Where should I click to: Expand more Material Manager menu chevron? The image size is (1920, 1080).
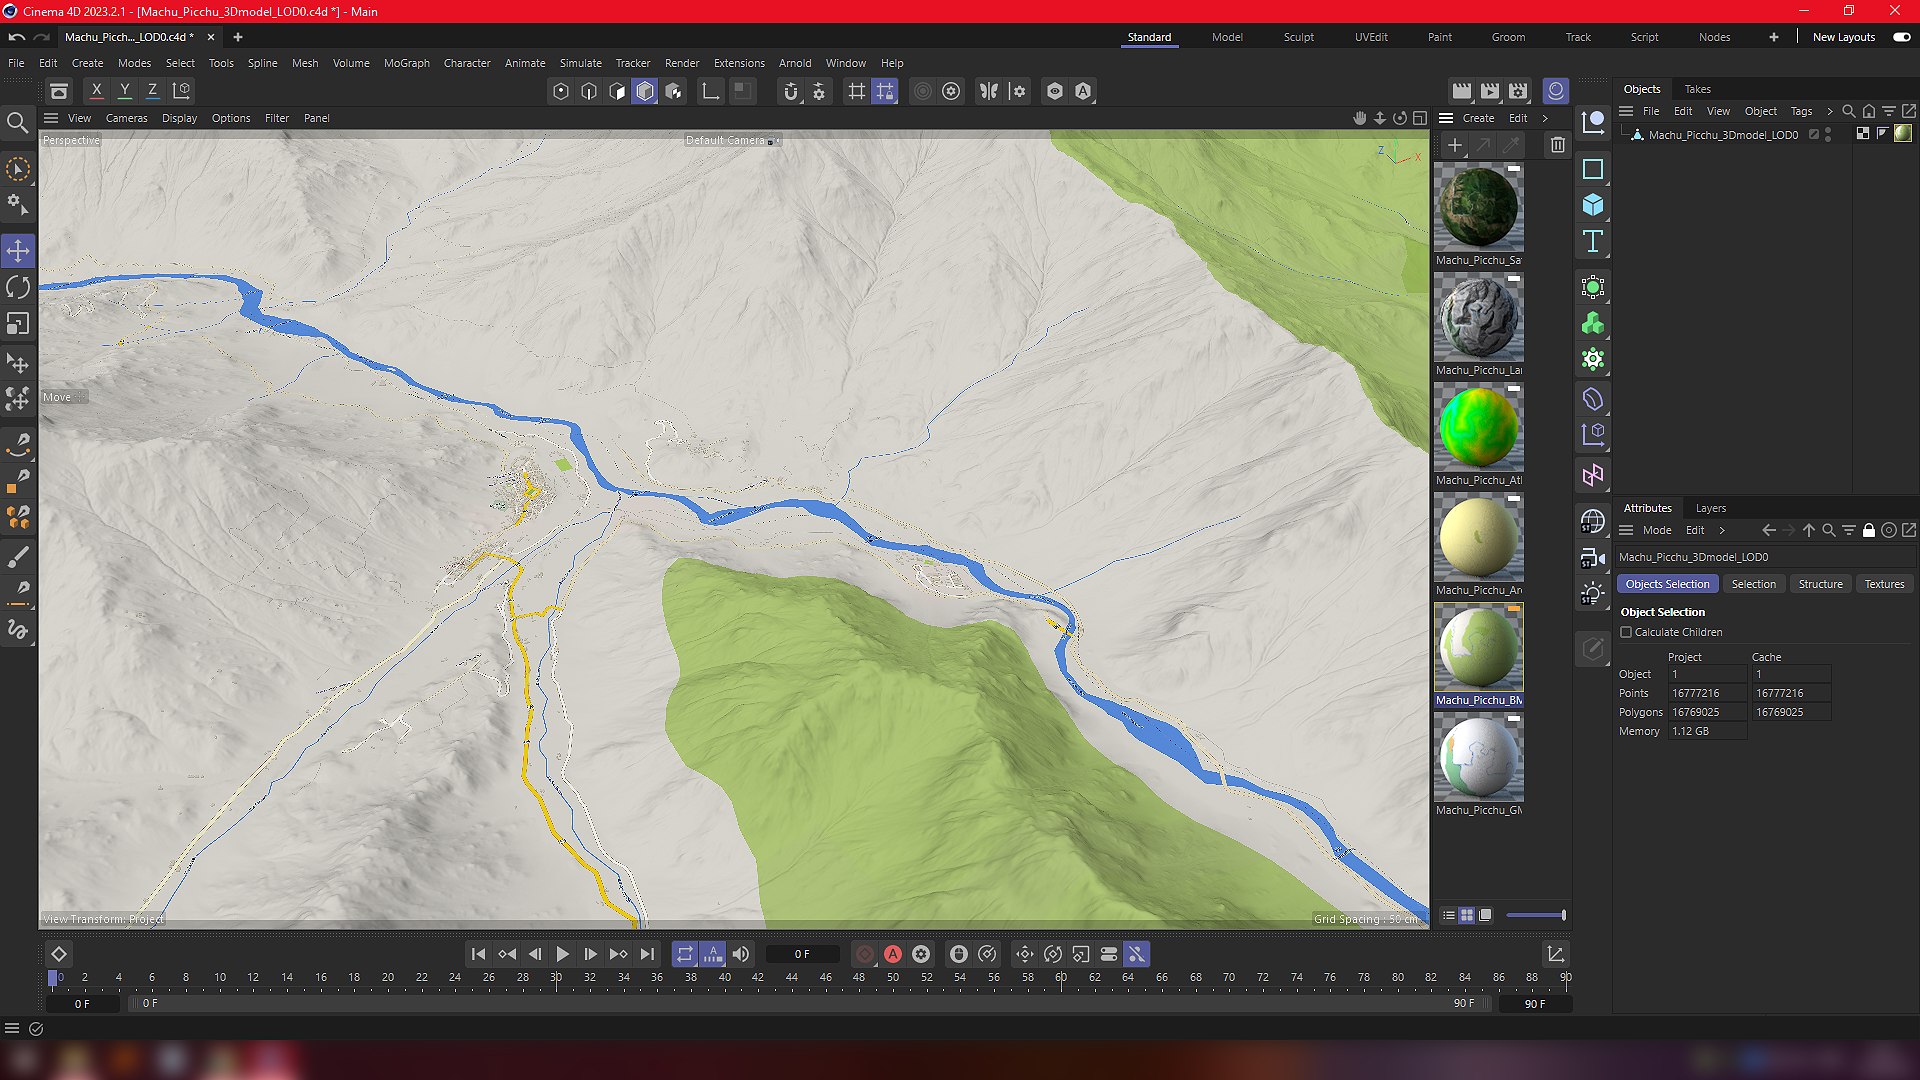[x=1545, y=118]
